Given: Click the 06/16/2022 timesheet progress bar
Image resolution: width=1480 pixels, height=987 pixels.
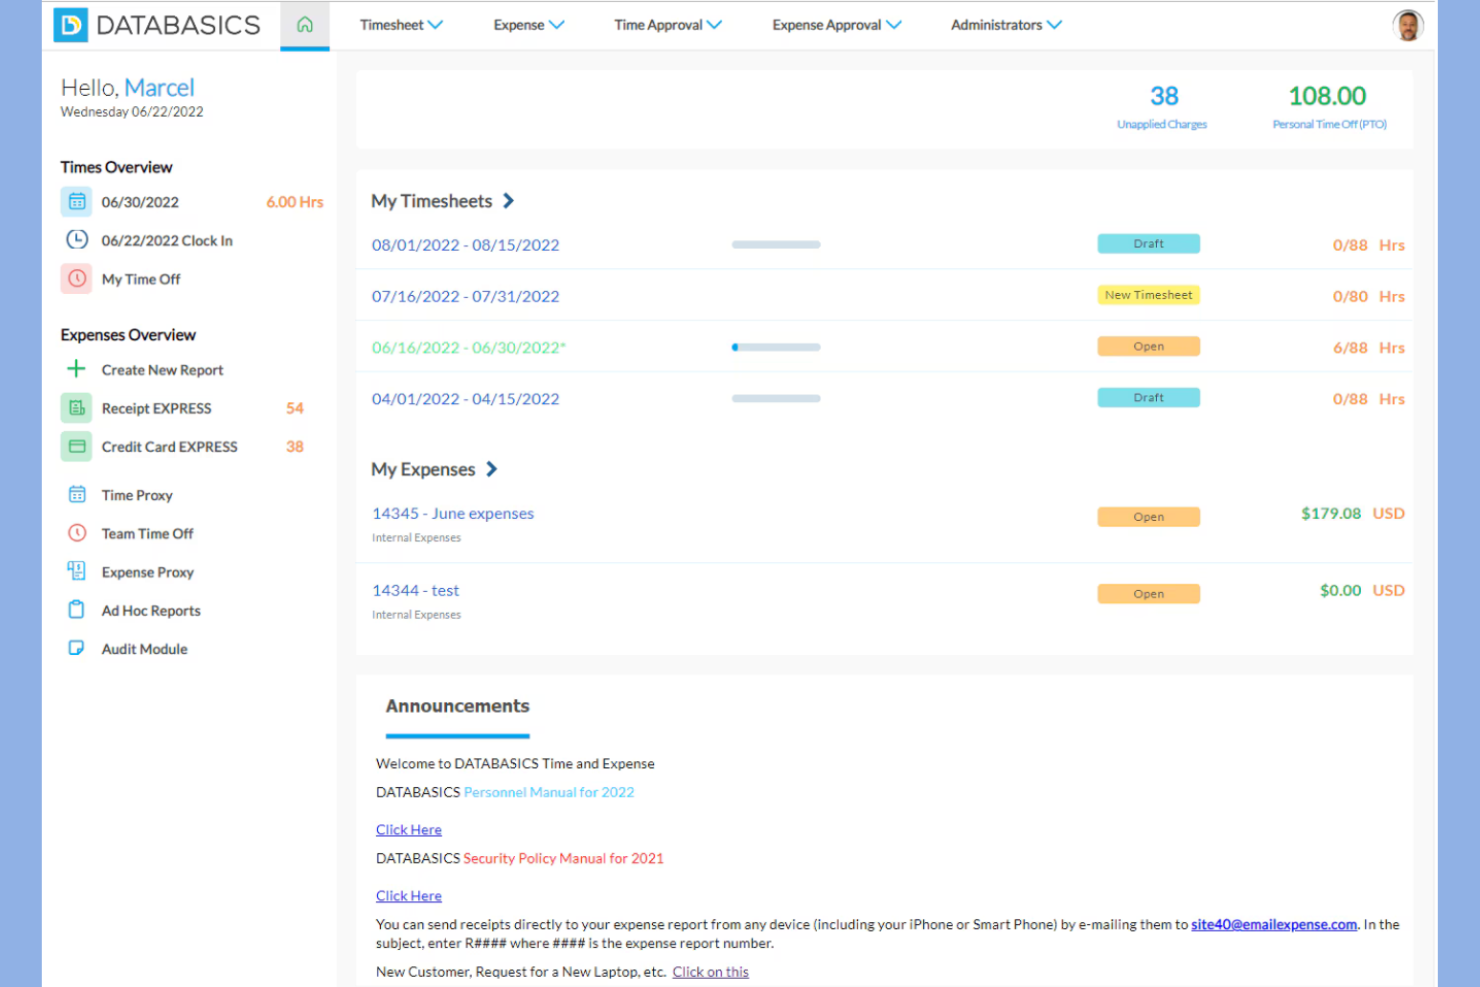Looking at the screenshot, I should click(776, 346).
